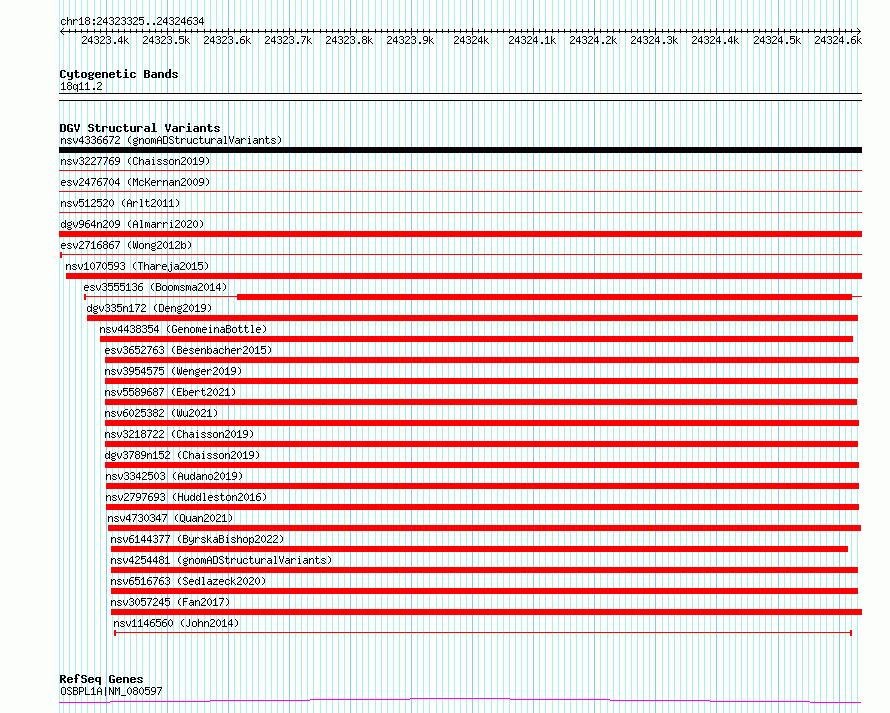The height and width of the screenshot is (713, 890).
Task: Open variant nsv4438354 (GenomeinaBottle)
Action: (183, 329)
